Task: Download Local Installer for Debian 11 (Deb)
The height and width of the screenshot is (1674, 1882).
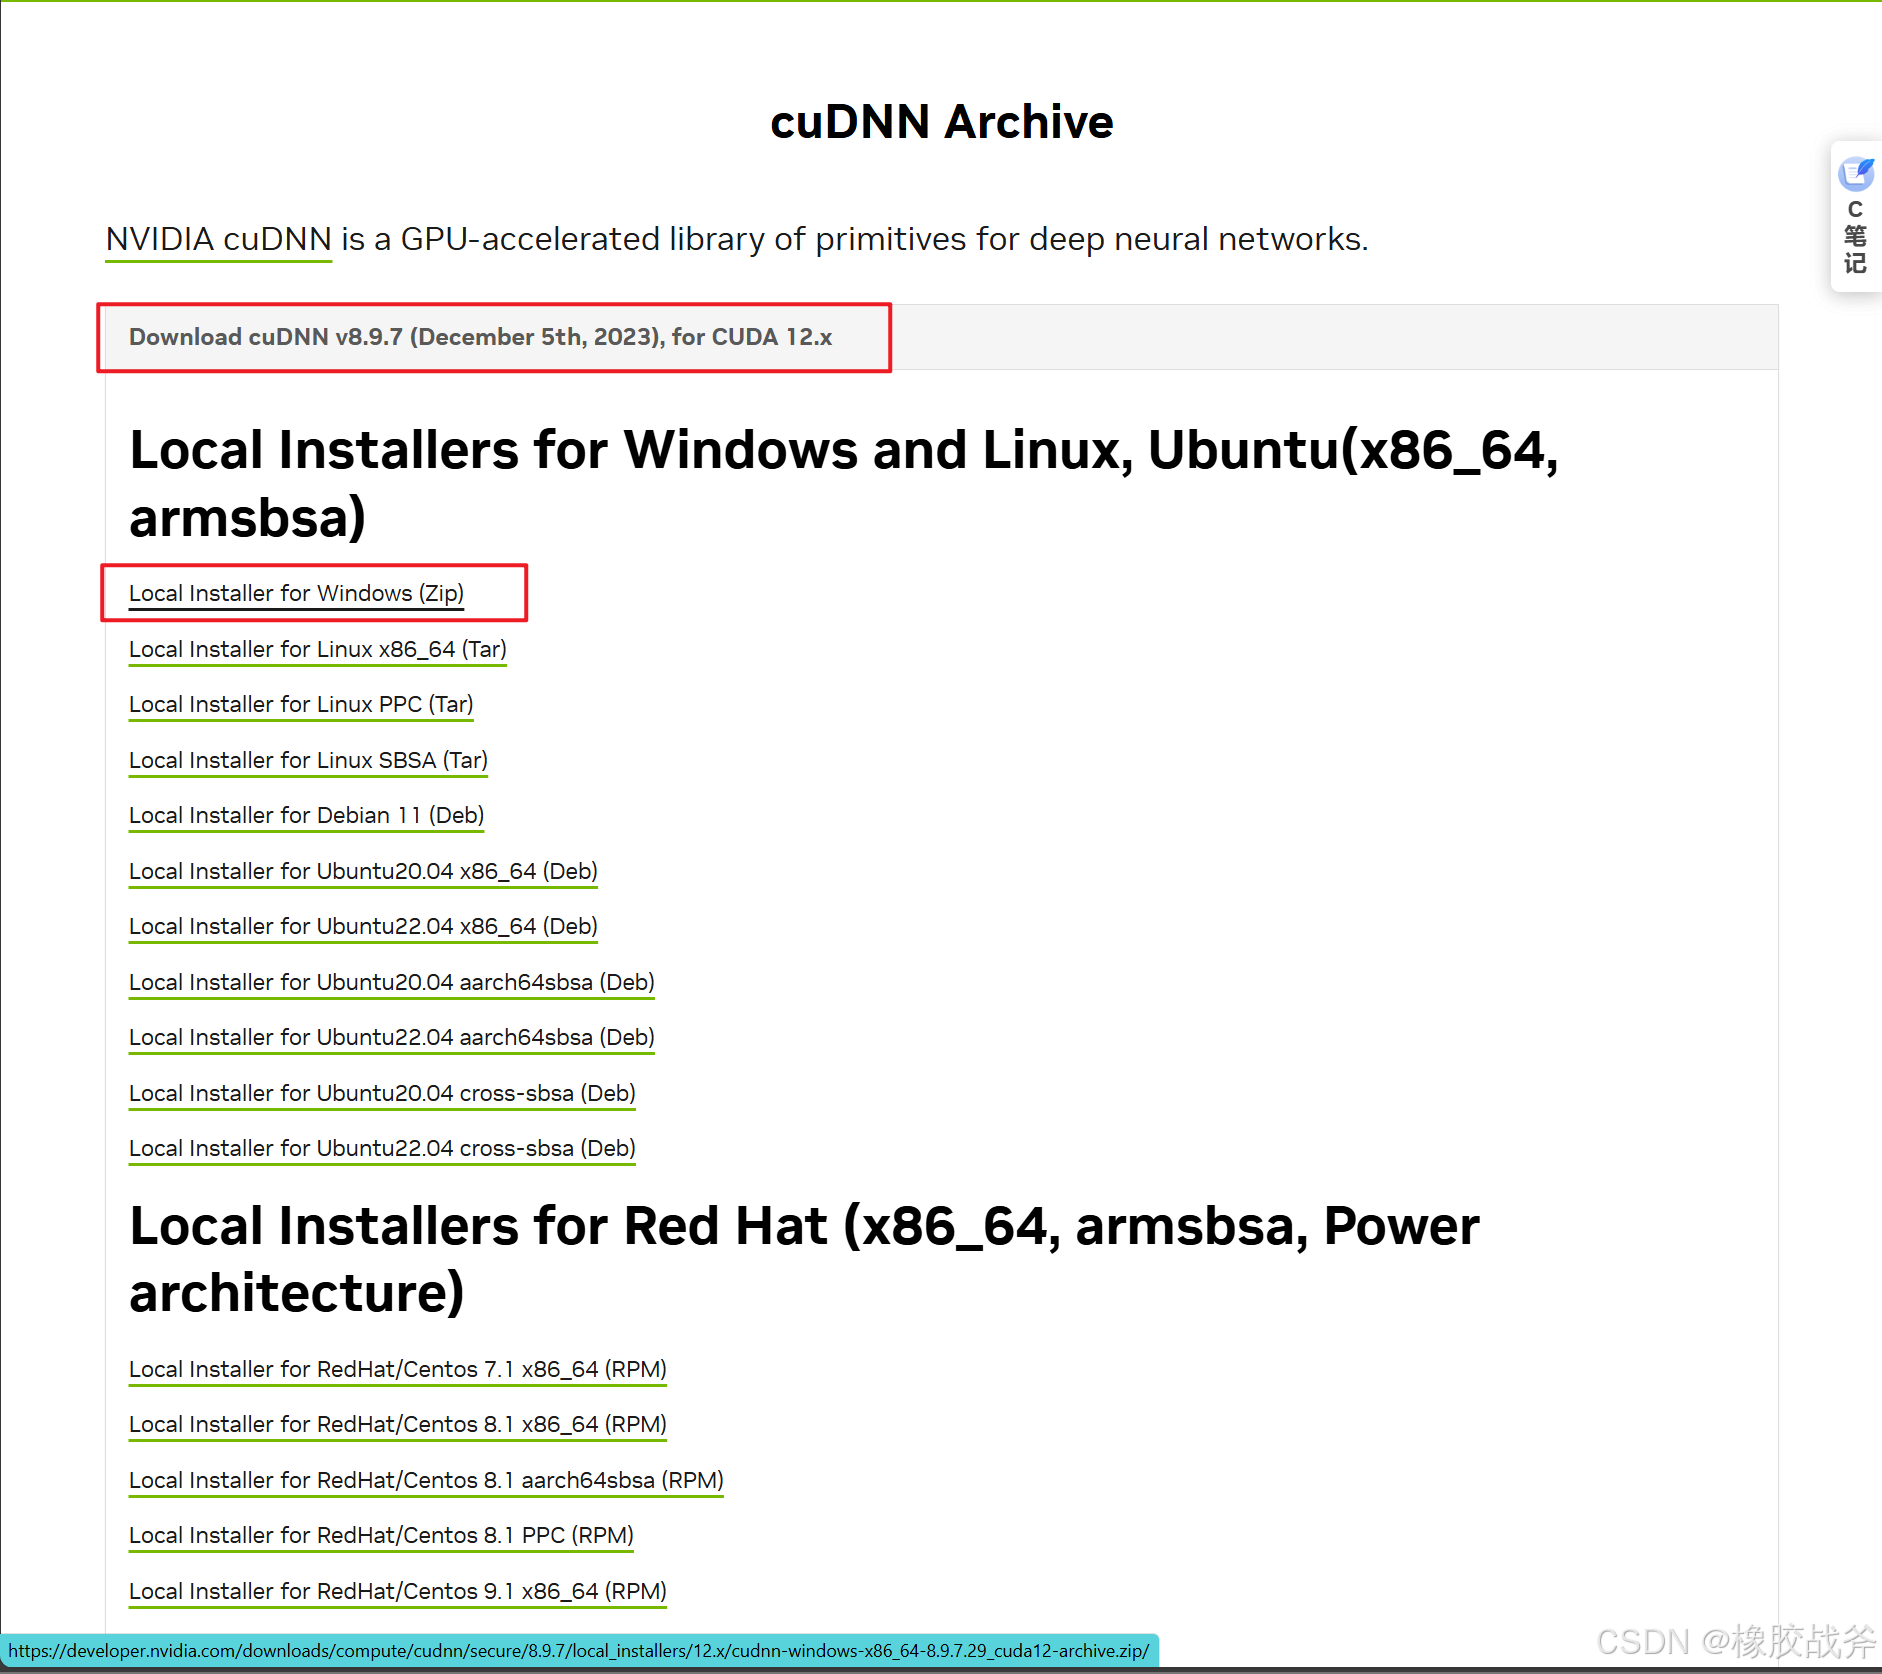Action: [307, 815]
